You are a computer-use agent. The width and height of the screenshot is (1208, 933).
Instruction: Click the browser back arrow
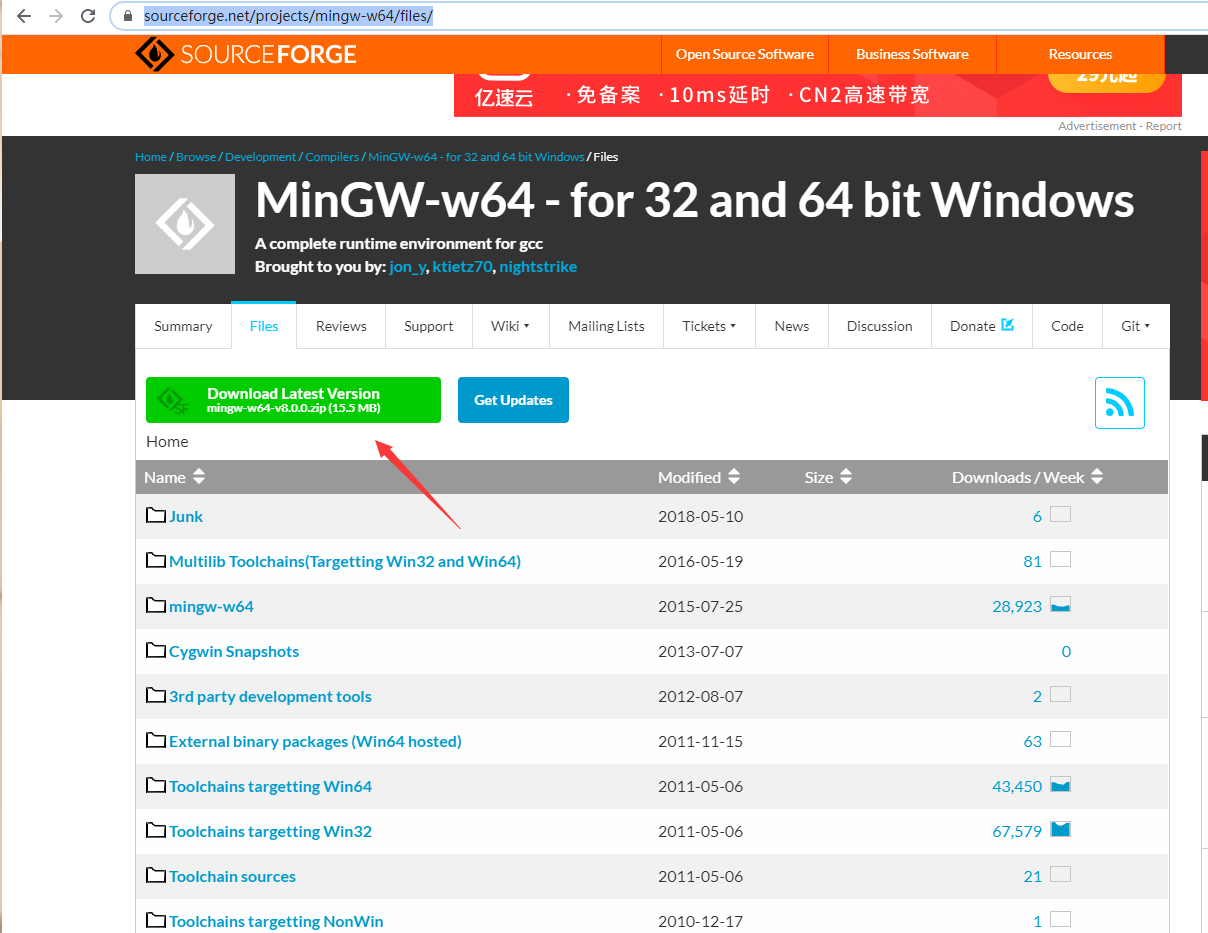tap(23, 17)
